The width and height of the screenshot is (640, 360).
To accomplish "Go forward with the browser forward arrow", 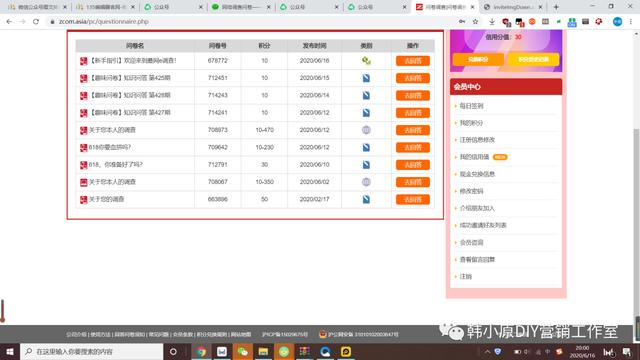I will pos(22,22).
